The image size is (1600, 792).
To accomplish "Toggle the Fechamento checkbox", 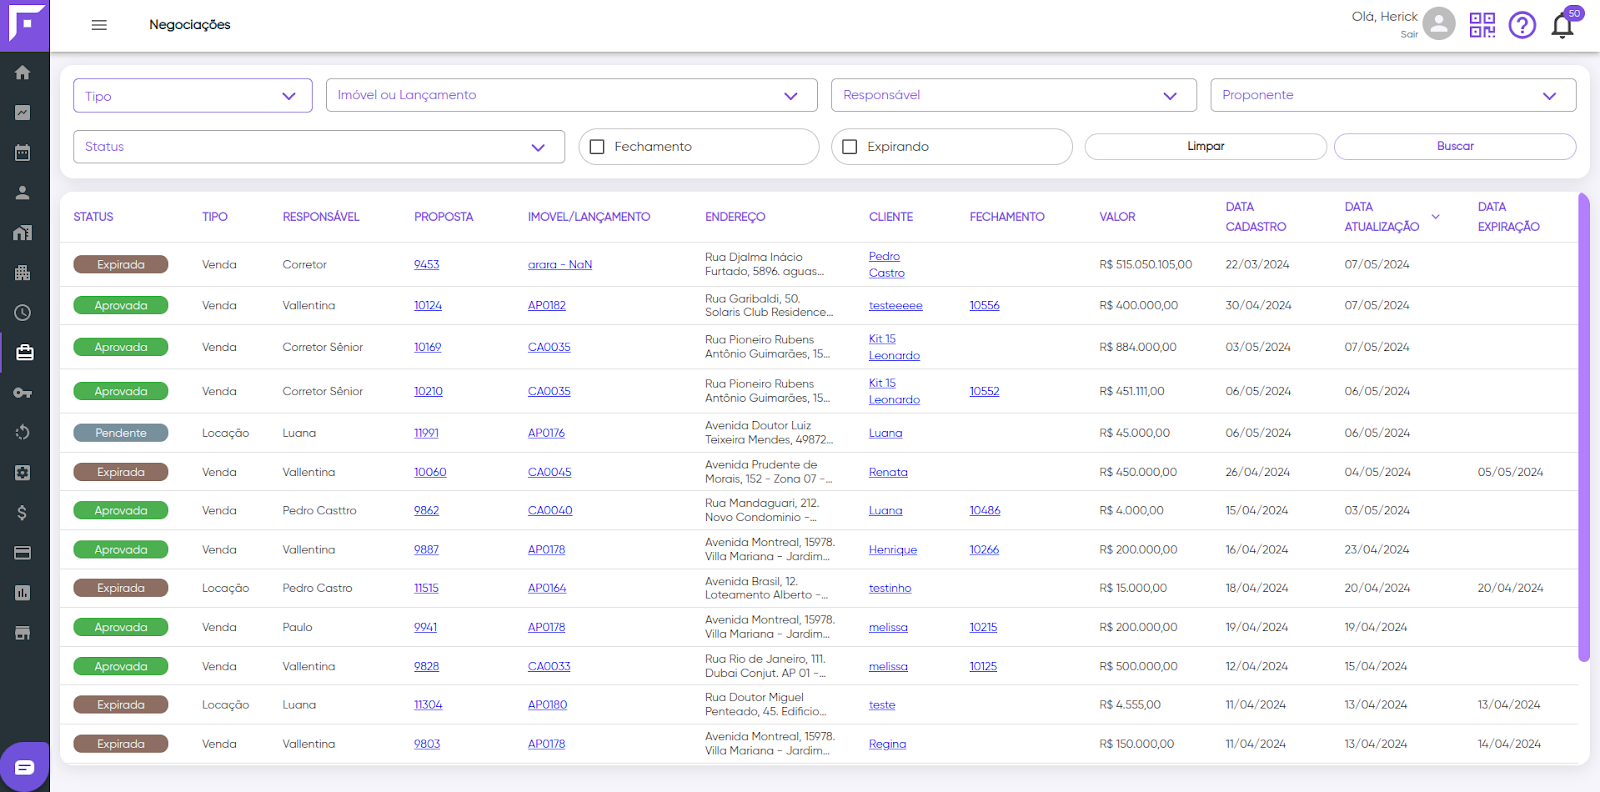I will click(x=597, y=147).
